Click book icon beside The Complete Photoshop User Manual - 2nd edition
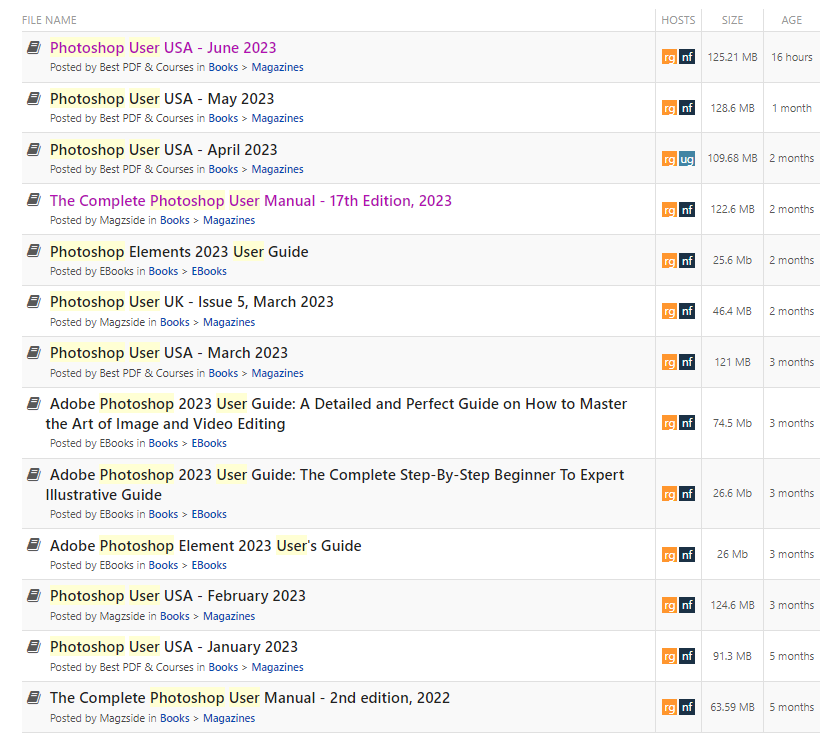Viewport: 840px width, 733px height. pyautogui.click(x=34, y=698)
